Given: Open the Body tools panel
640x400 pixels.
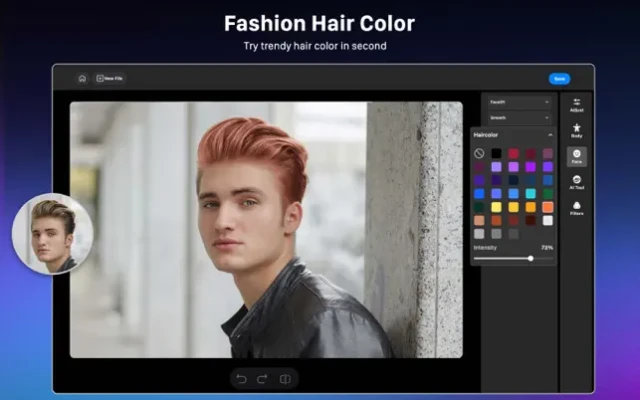Looking at the screenshot, I should tap(577, 130).
